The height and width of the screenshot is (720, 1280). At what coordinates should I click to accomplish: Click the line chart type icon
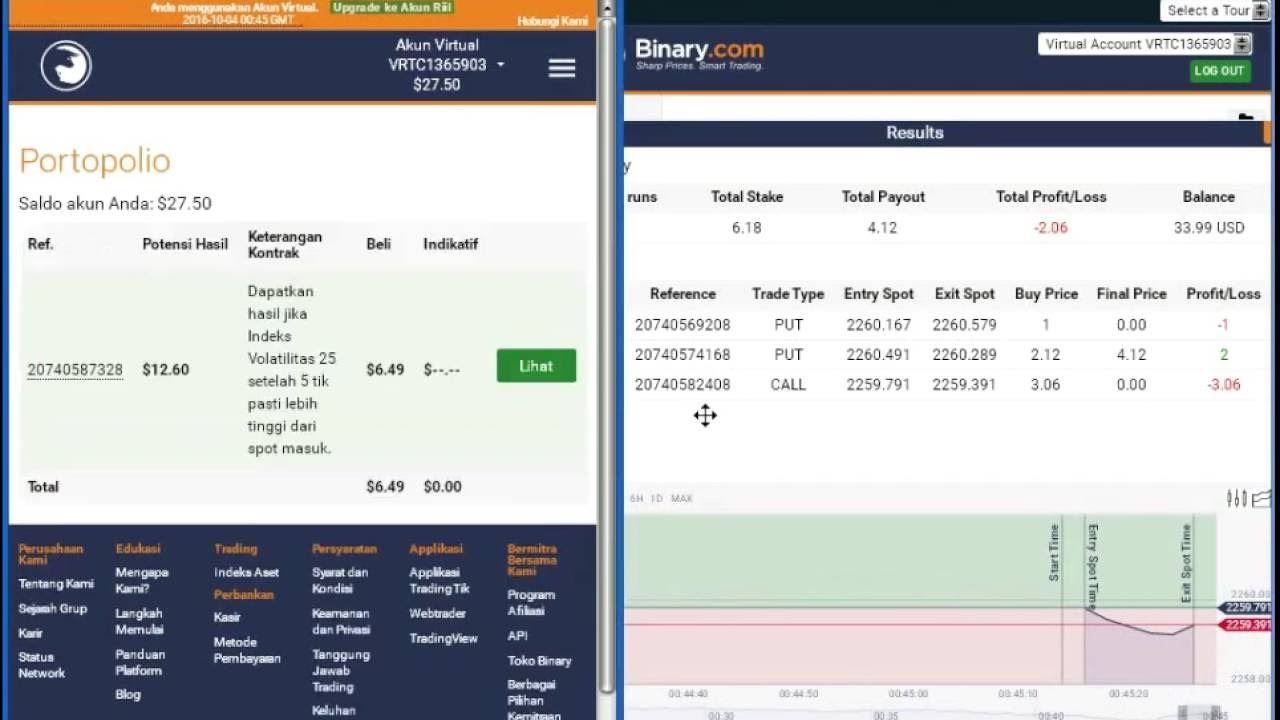1262,498
